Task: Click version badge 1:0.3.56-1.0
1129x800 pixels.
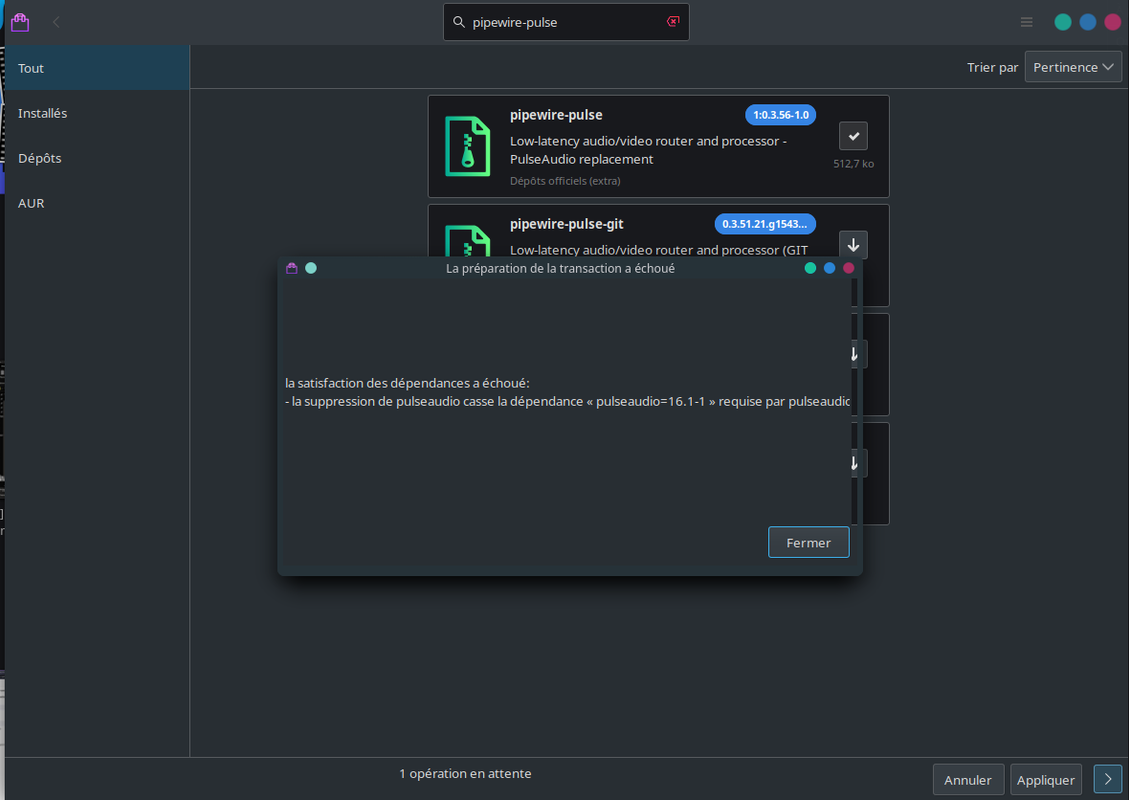Action: pos(781,114)
